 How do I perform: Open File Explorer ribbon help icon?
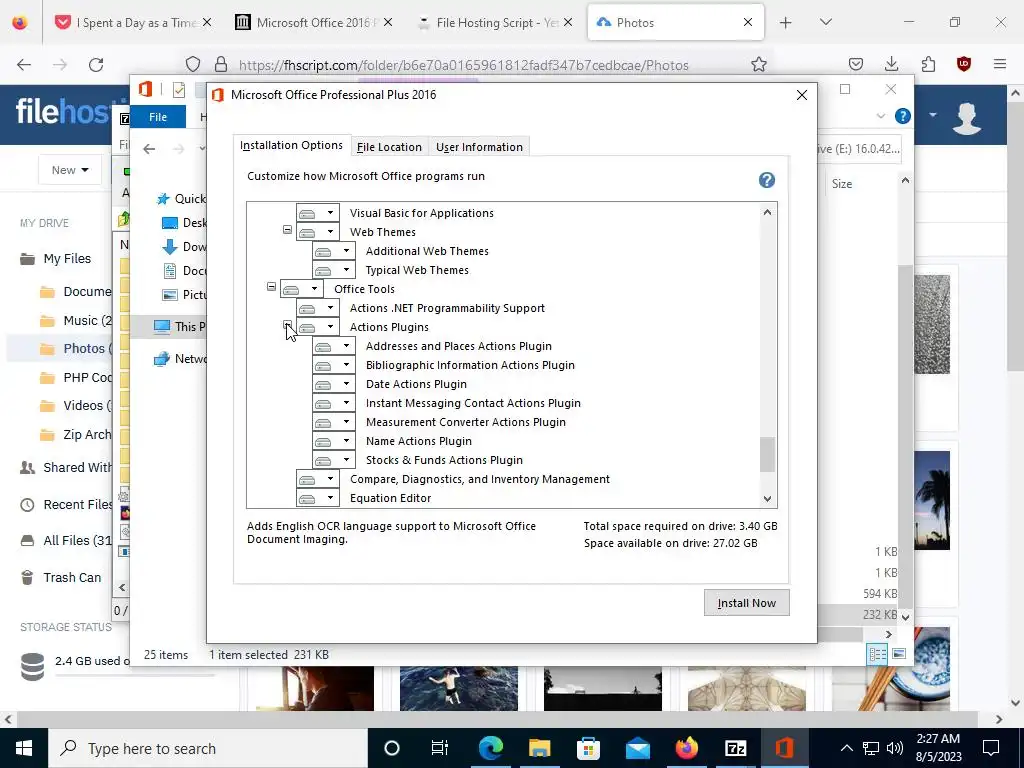(903, 116)
